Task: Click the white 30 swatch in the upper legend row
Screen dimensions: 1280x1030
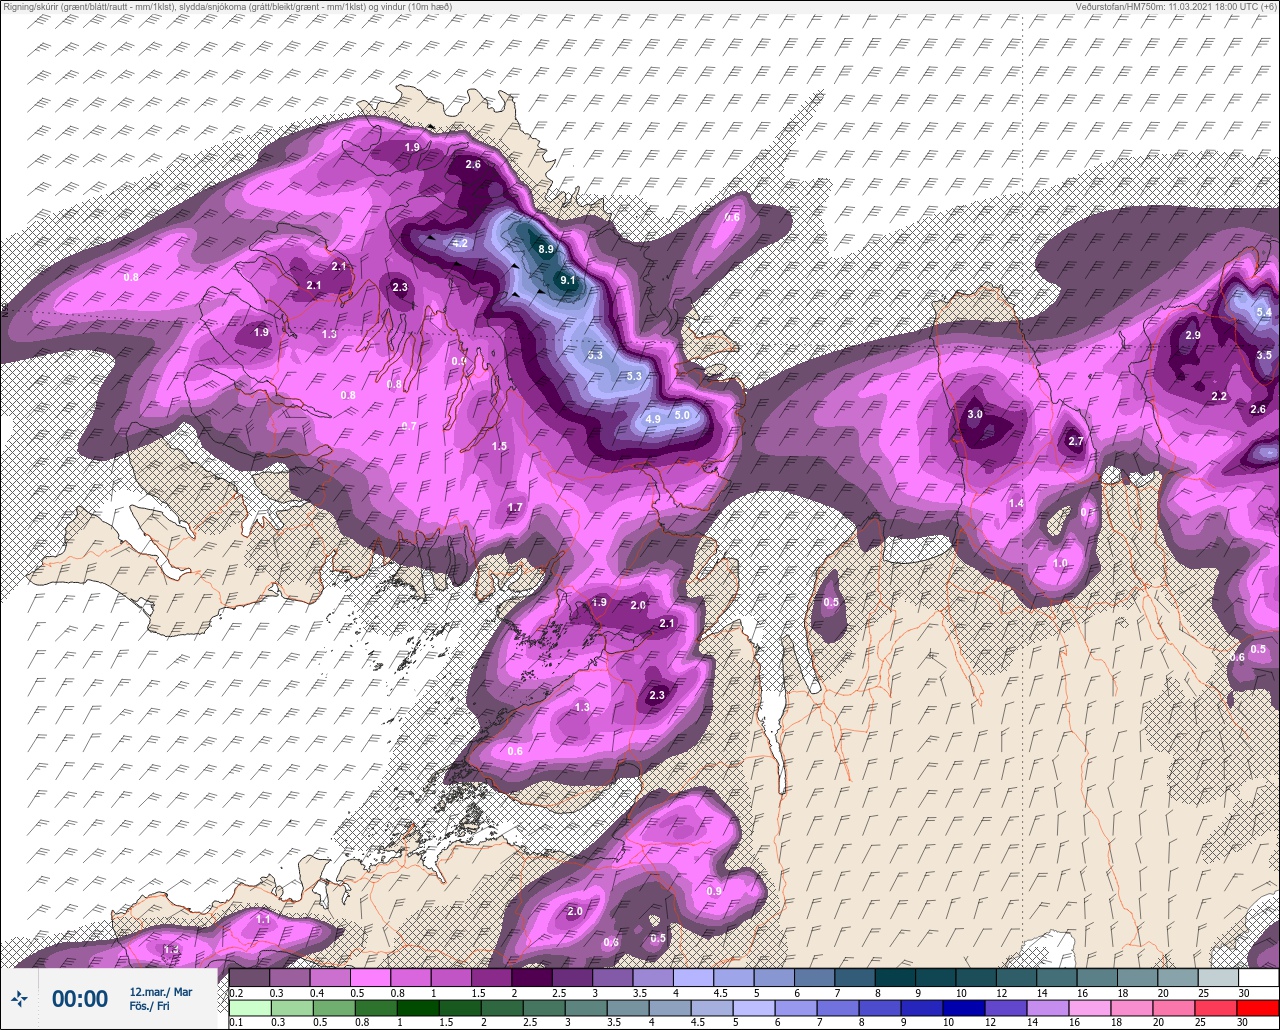Action: click(x=1258, y=977)
